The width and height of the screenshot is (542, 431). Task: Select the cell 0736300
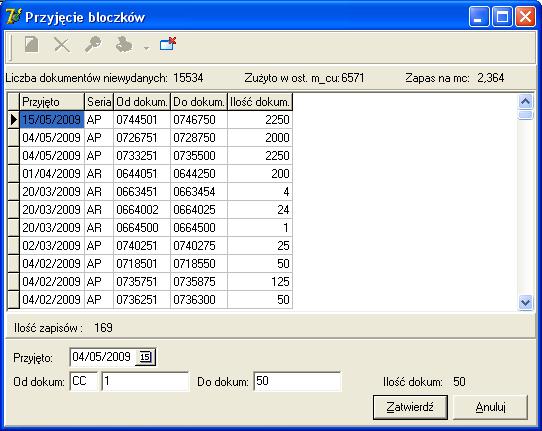[x=199, y=299]
